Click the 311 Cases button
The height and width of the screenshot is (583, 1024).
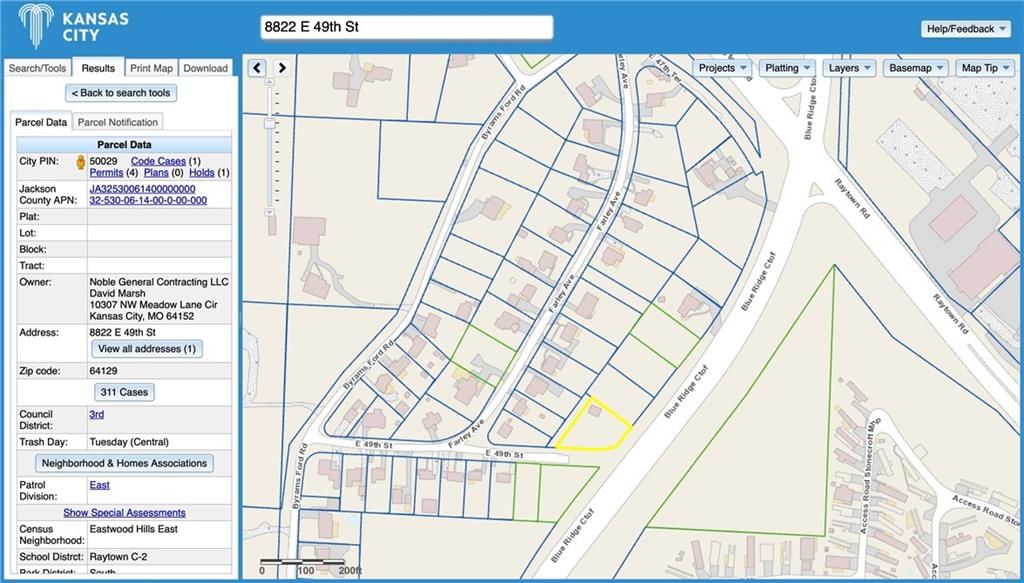click(x=124, y=392)
